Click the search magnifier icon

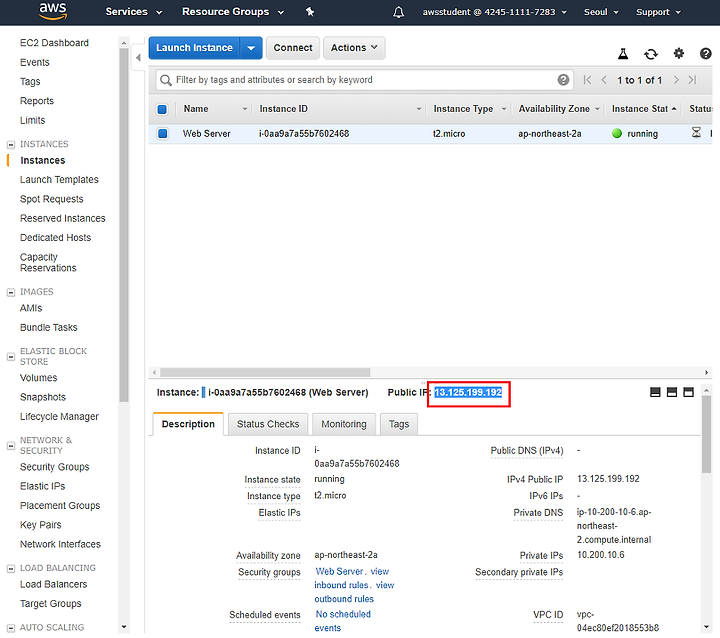[x=165, y=80]
